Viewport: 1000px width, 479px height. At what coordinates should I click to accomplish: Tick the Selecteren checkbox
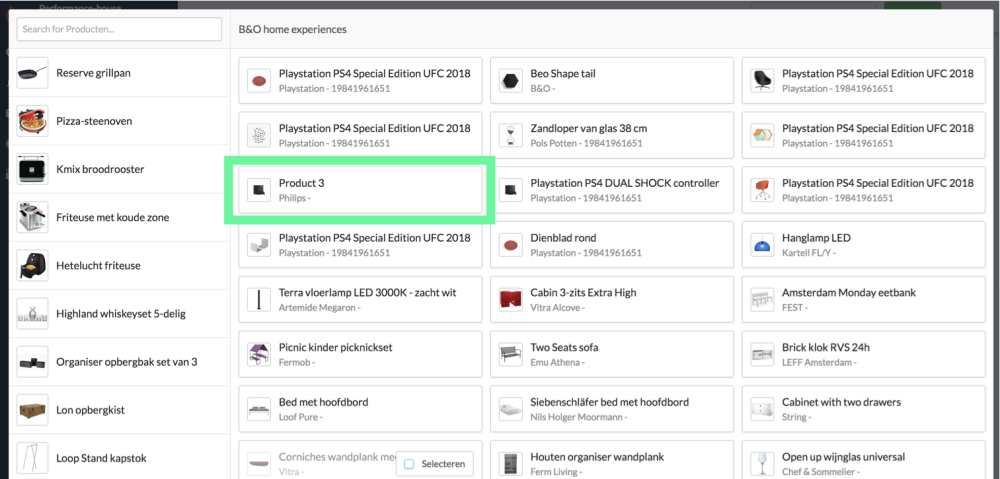coord(409,464)
